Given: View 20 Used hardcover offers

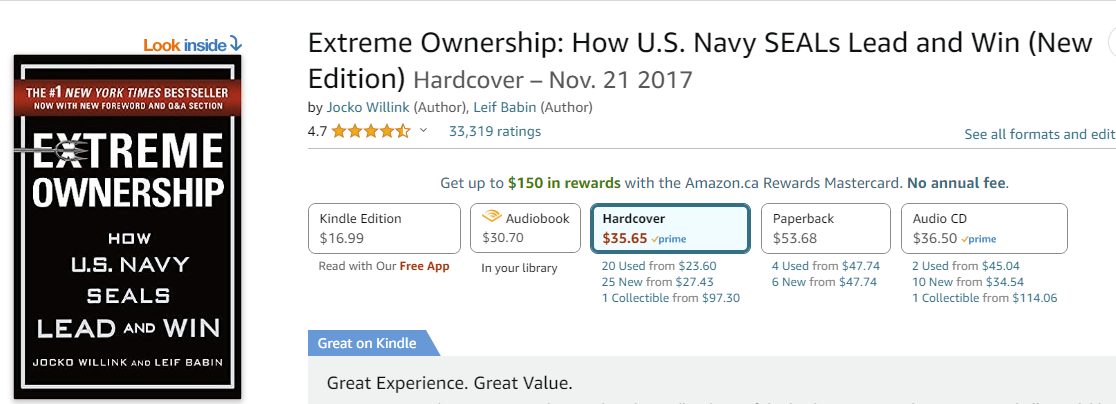Looking at the screenshot, I should point(658,267).
